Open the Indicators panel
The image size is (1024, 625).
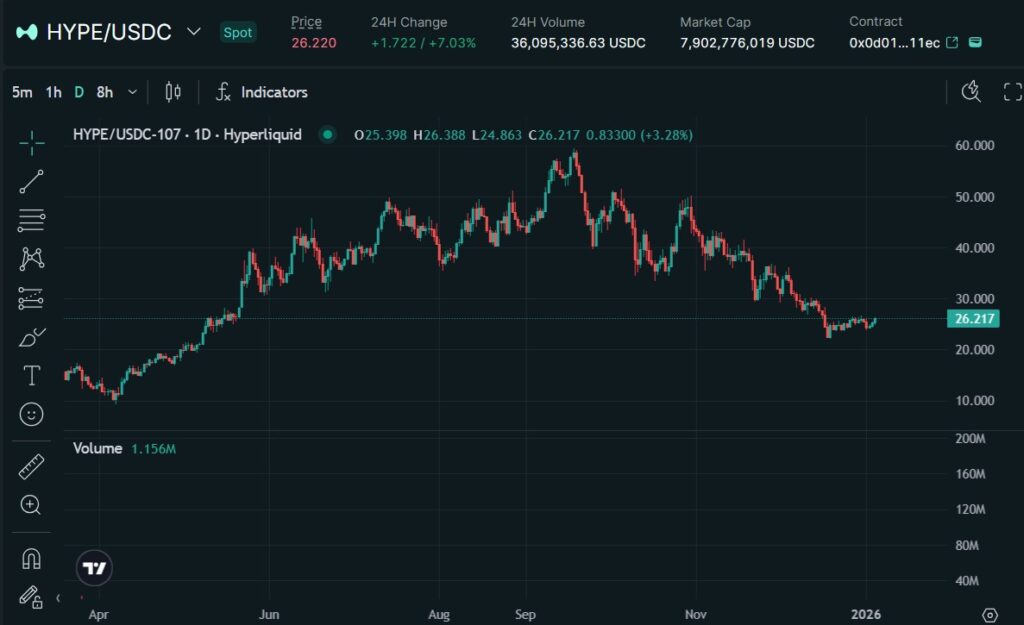(262, 92)
